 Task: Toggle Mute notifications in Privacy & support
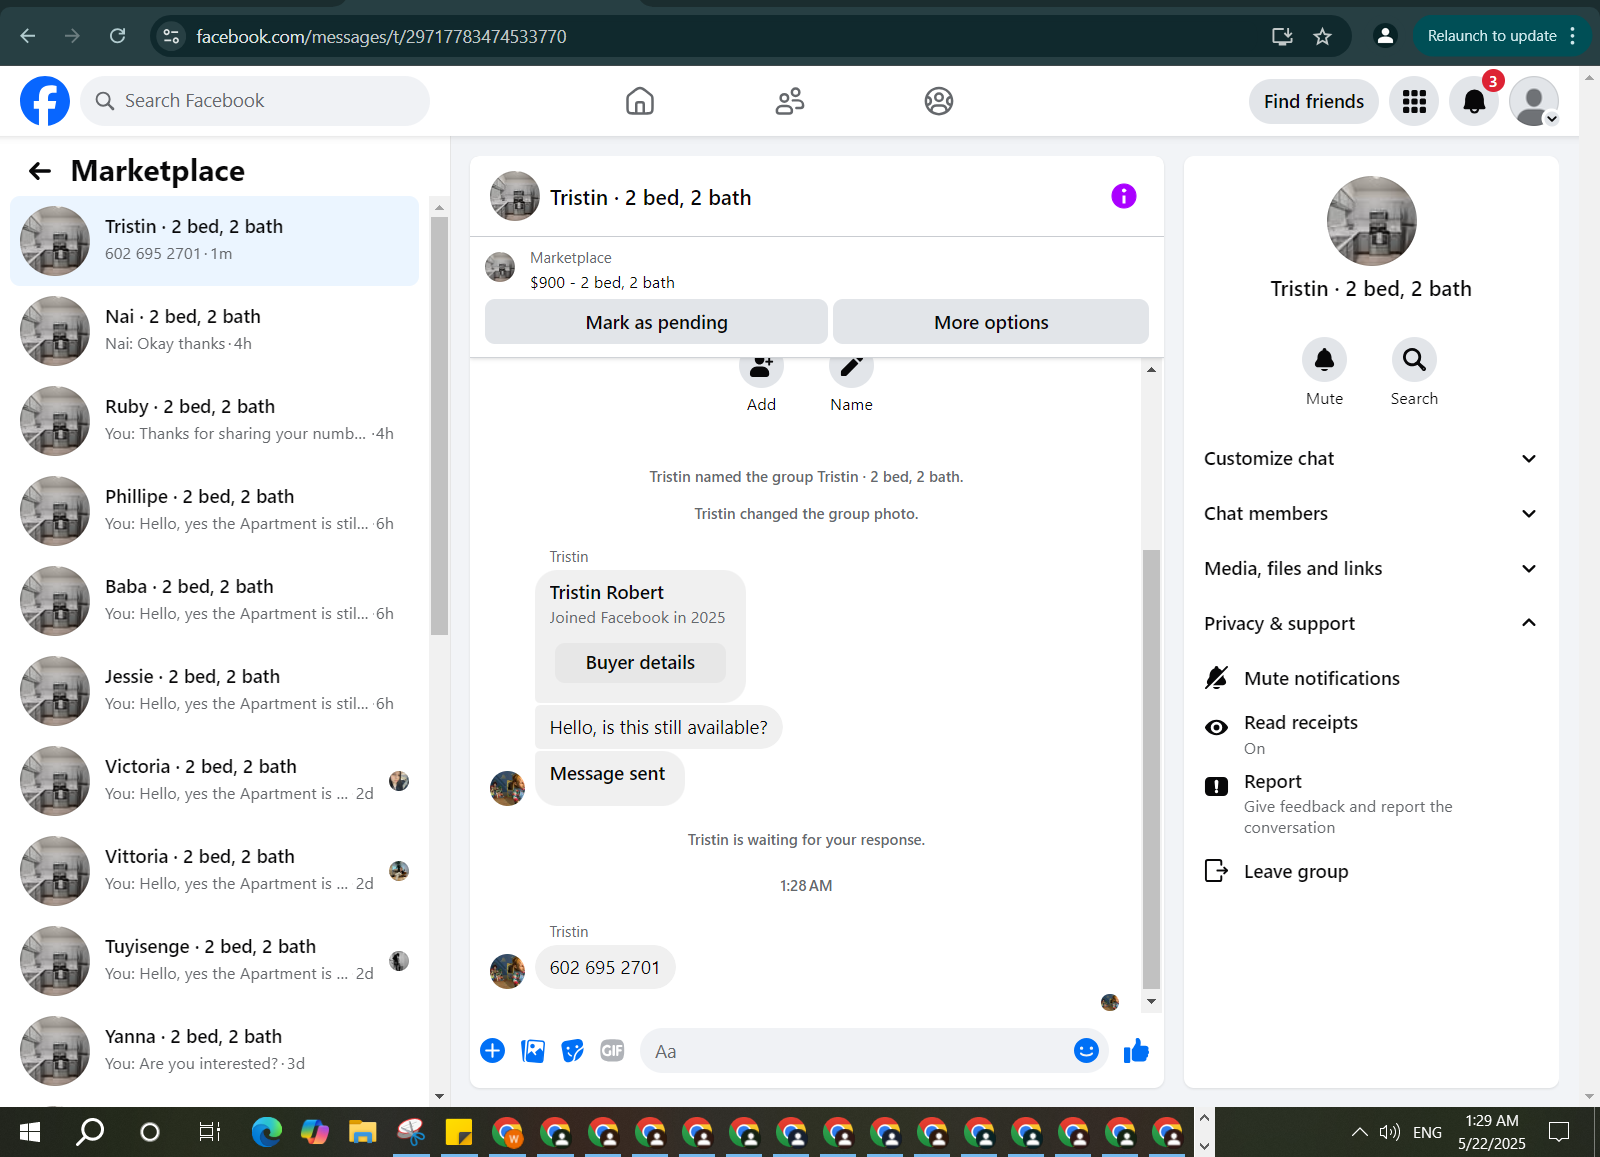tap(1371, 678)
